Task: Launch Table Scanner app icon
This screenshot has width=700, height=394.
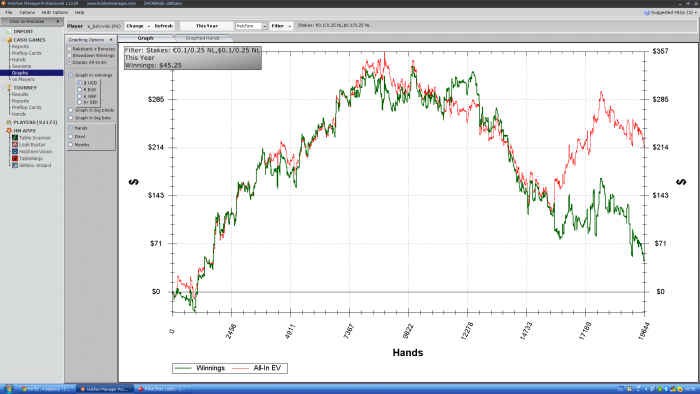Action: (15, 138)
